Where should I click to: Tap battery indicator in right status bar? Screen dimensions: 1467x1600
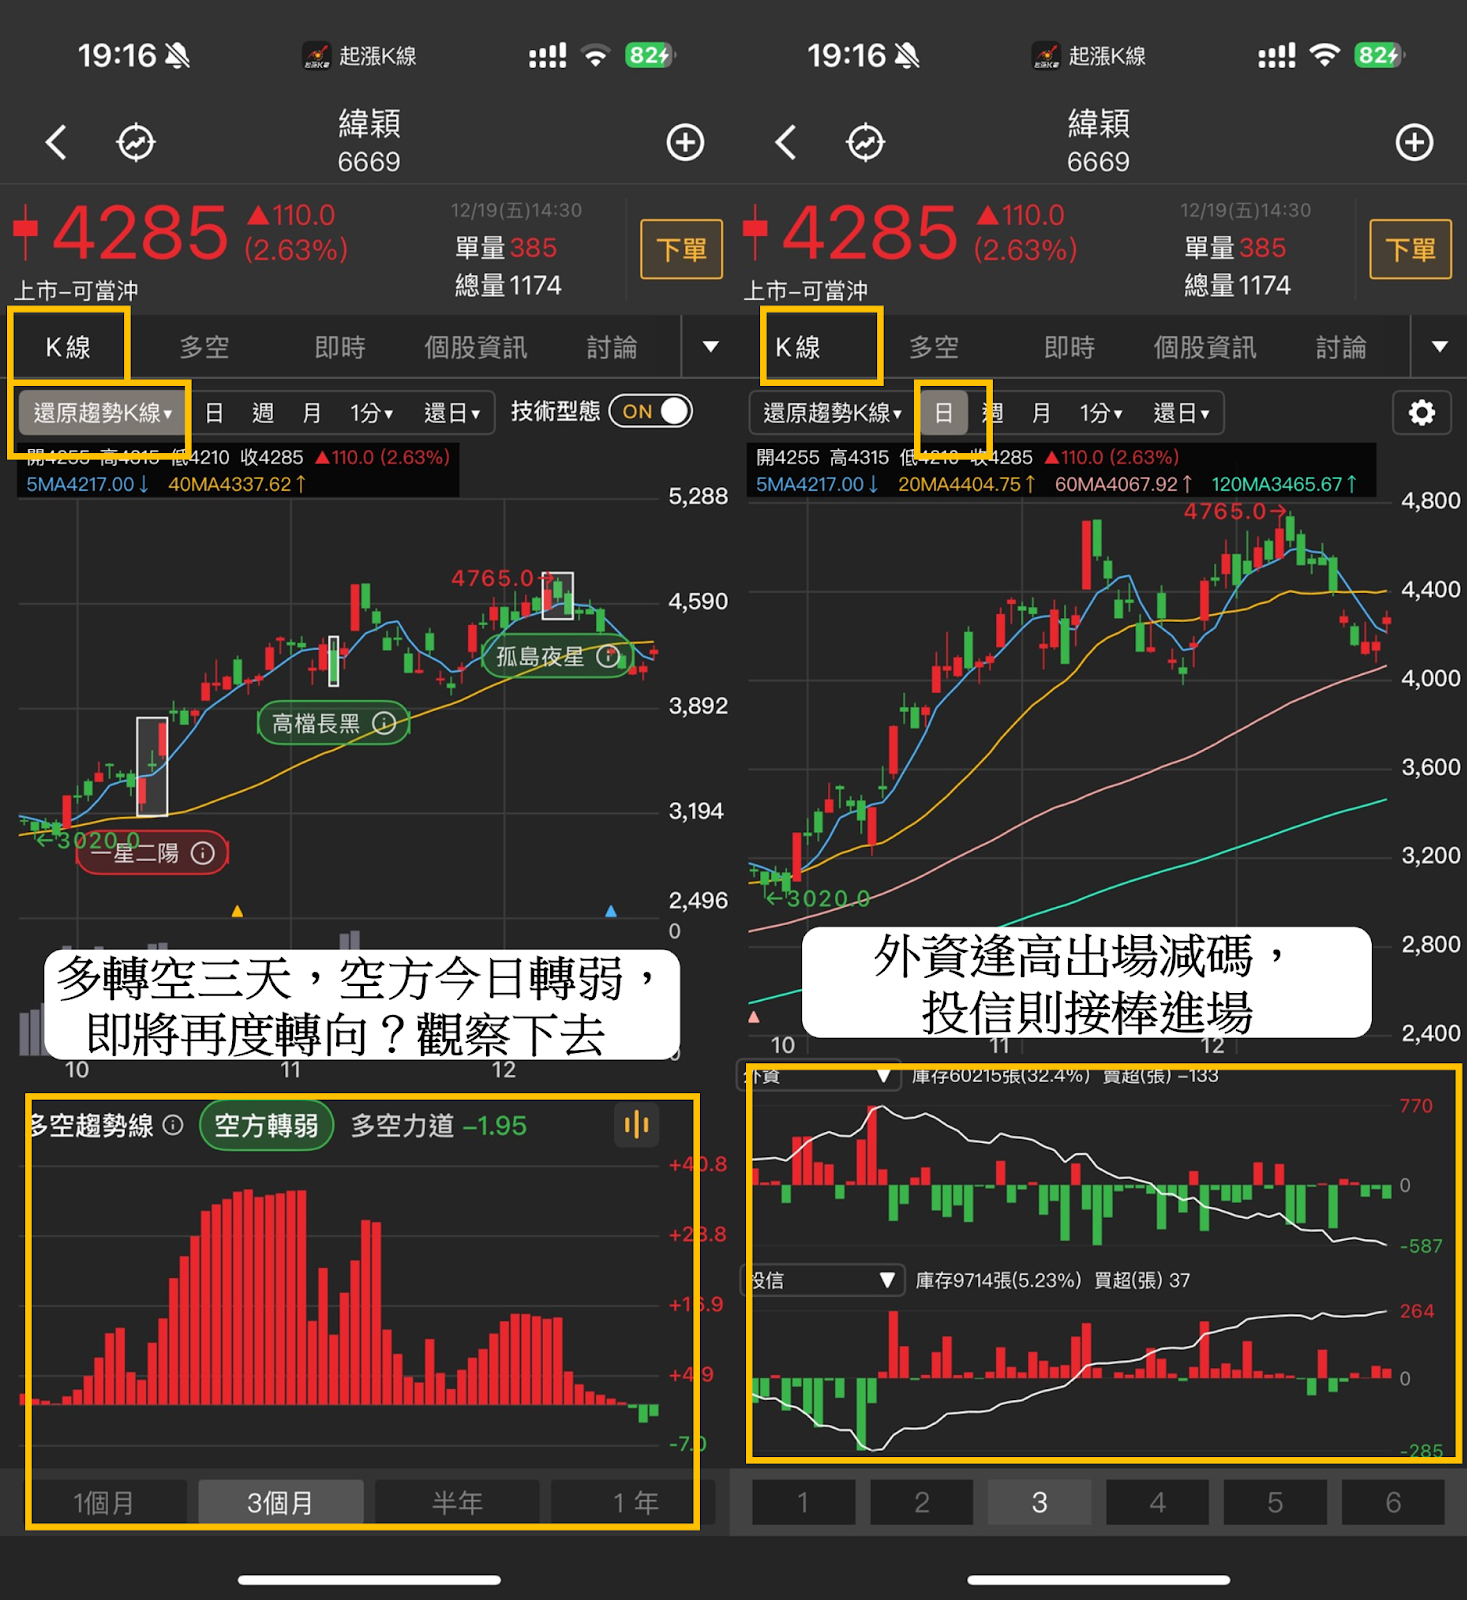[1379, 55]
